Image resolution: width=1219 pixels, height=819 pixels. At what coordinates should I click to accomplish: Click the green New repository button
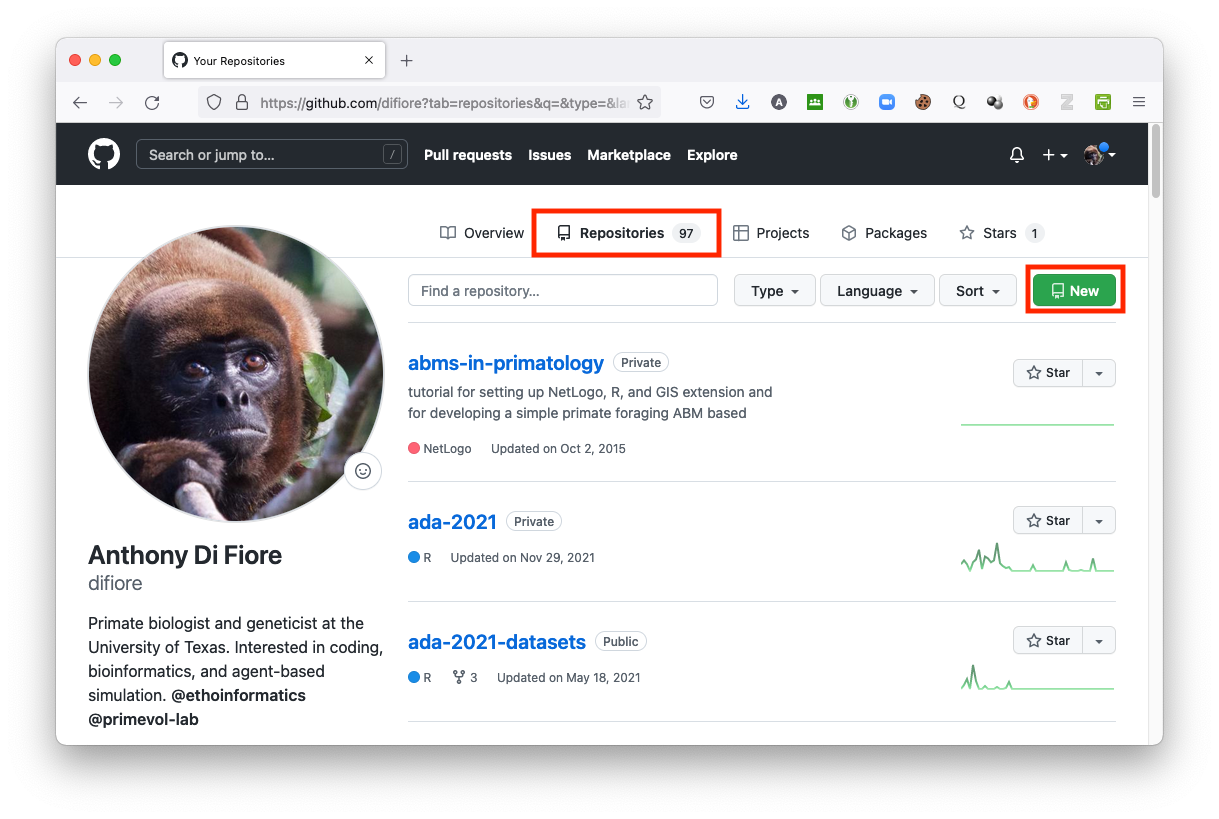click(1075, 291)
